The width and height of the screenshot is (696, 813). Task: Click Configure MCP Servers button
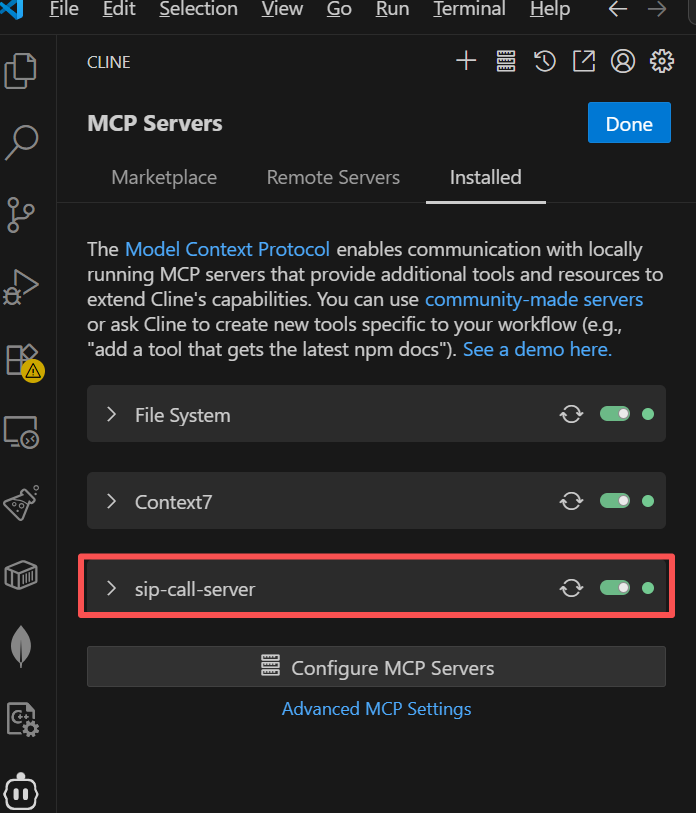coord(376,667)
